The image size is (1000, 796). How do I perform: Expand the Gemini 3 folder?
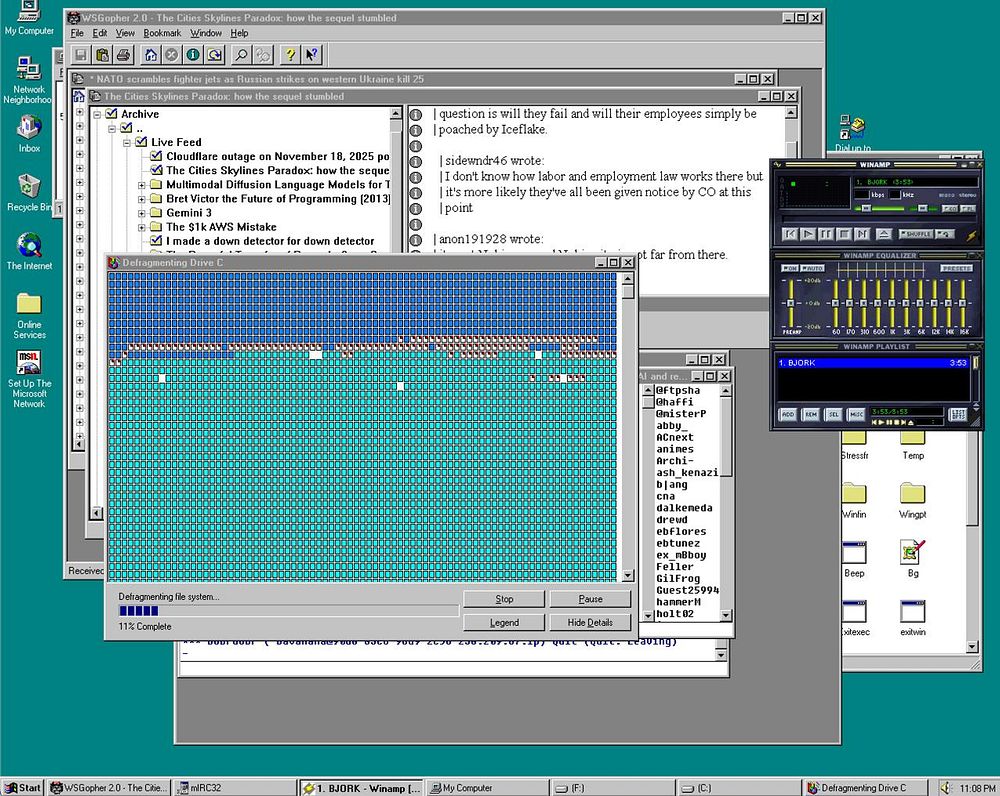pyautogui.click(x=142, y=213)
